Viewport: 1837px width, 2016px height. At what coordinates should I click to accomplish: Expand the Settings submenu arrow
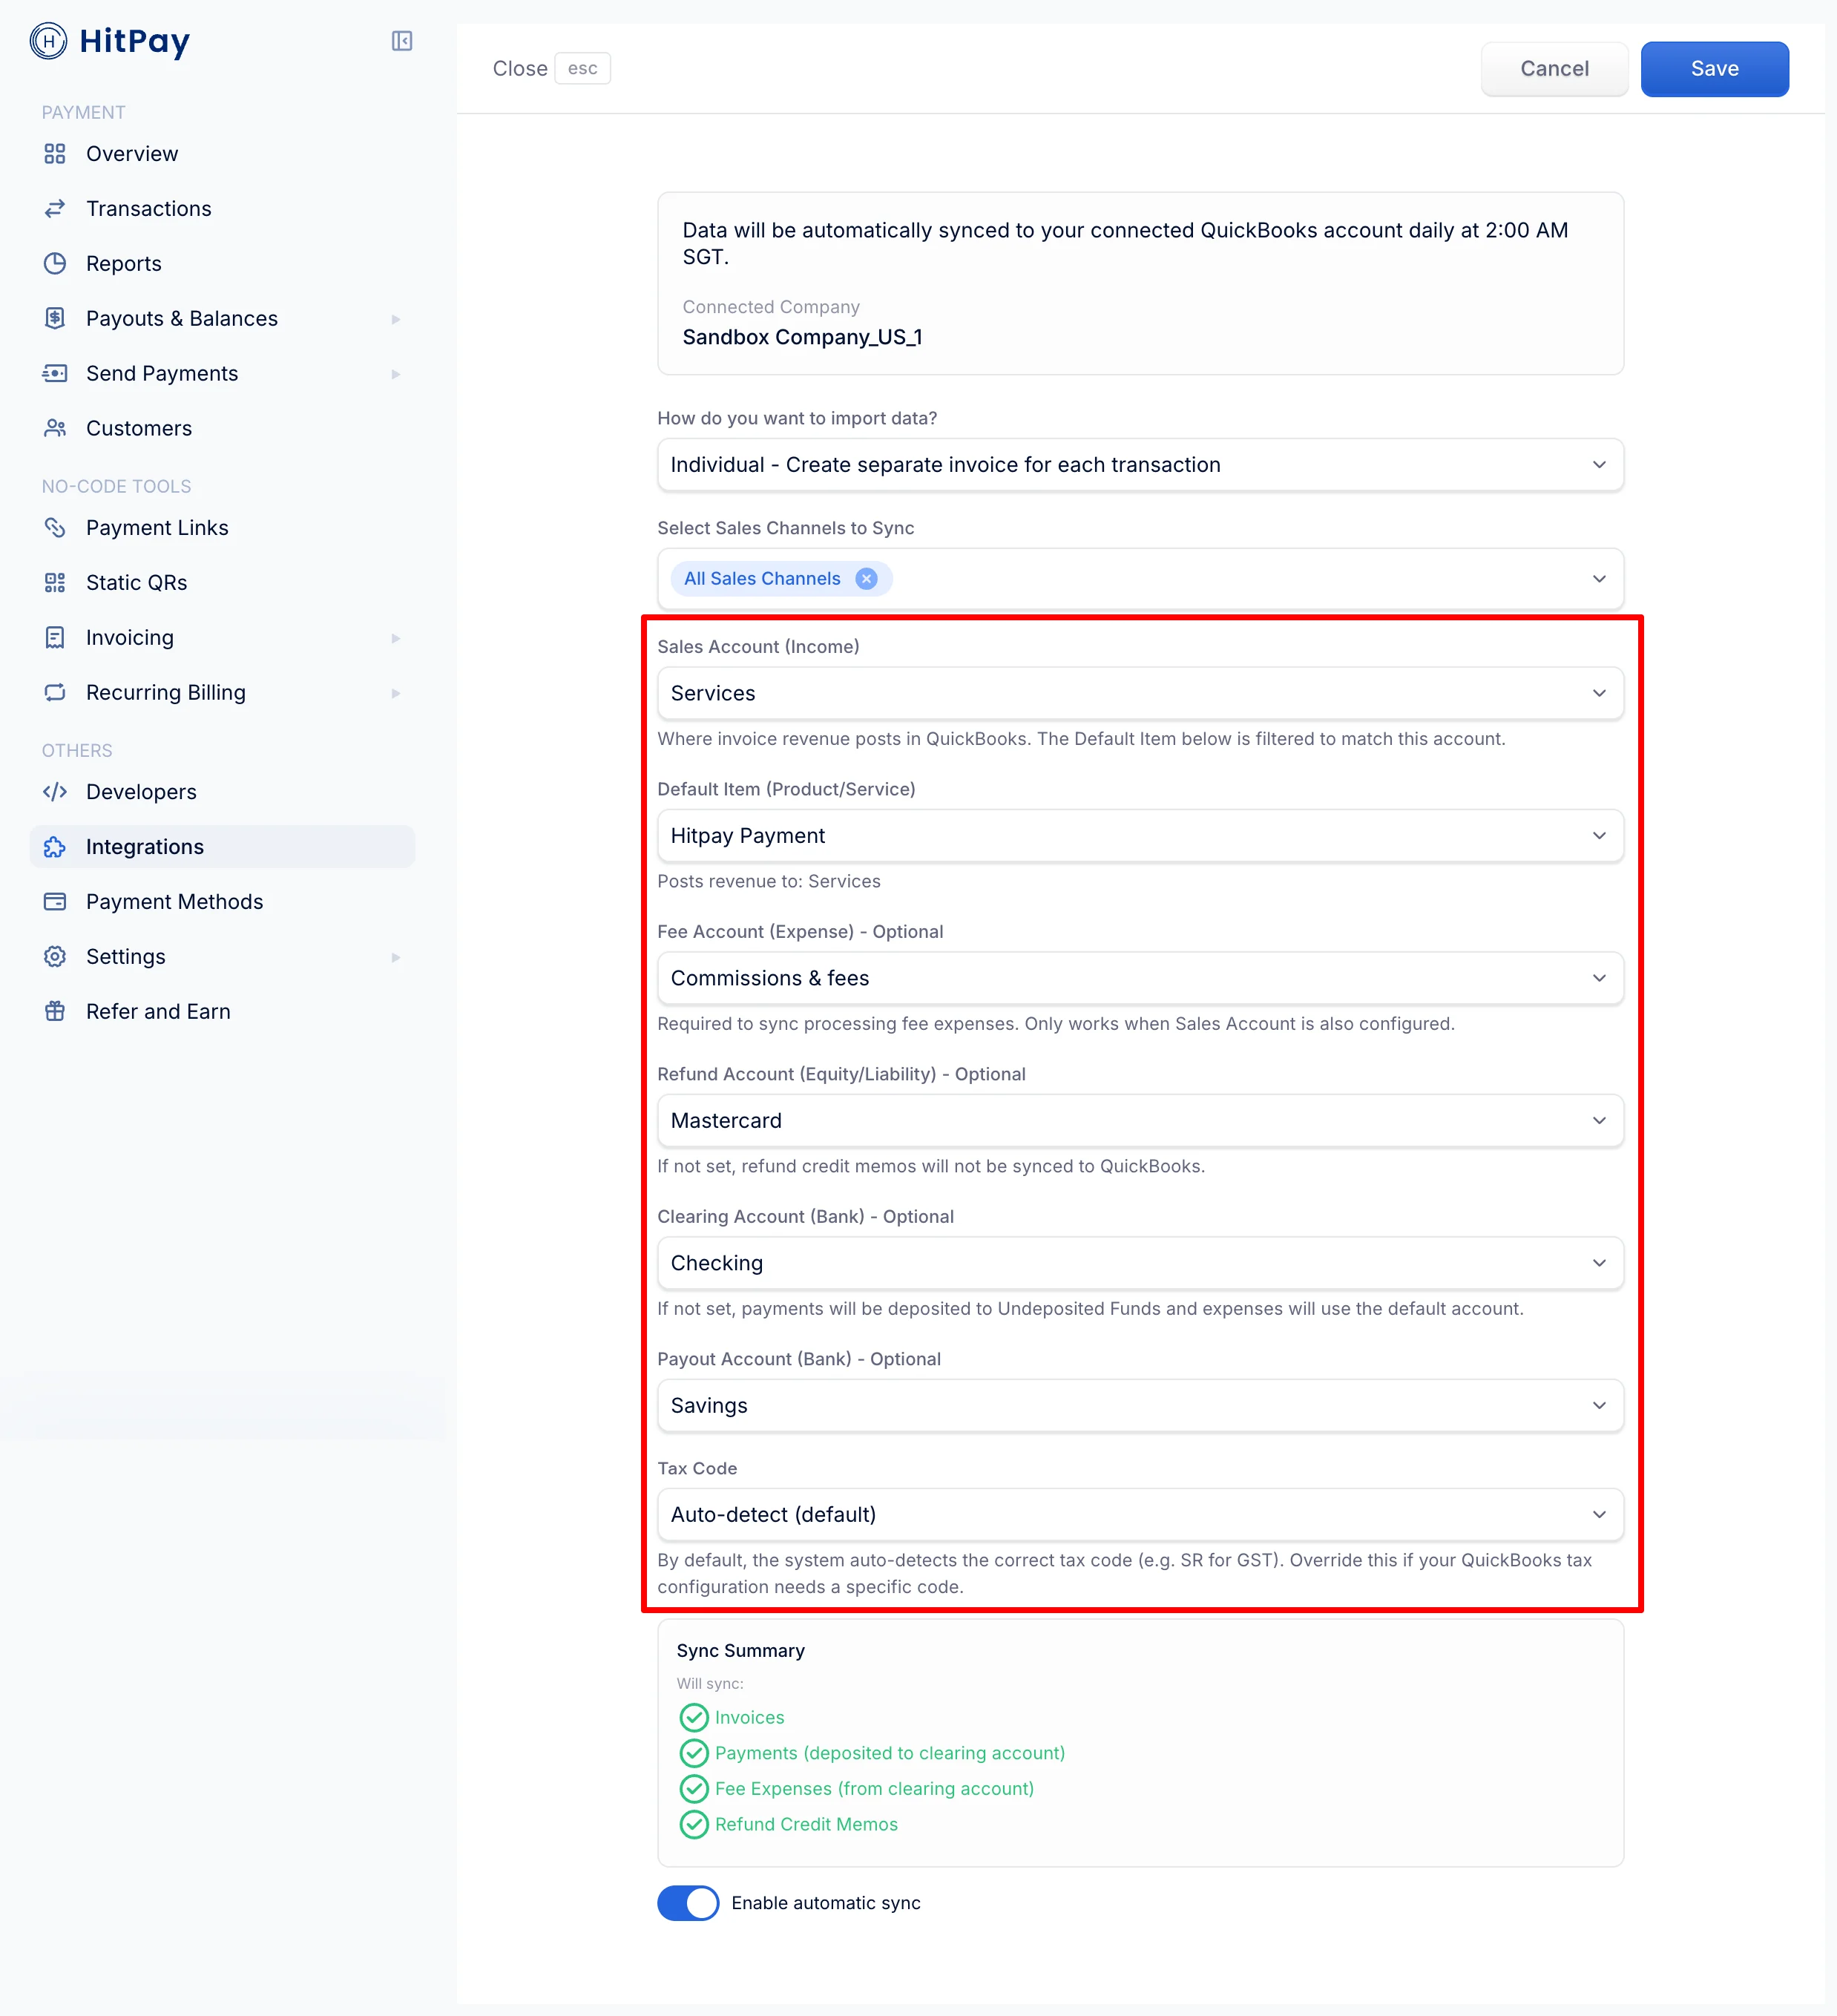click(396, 957)
